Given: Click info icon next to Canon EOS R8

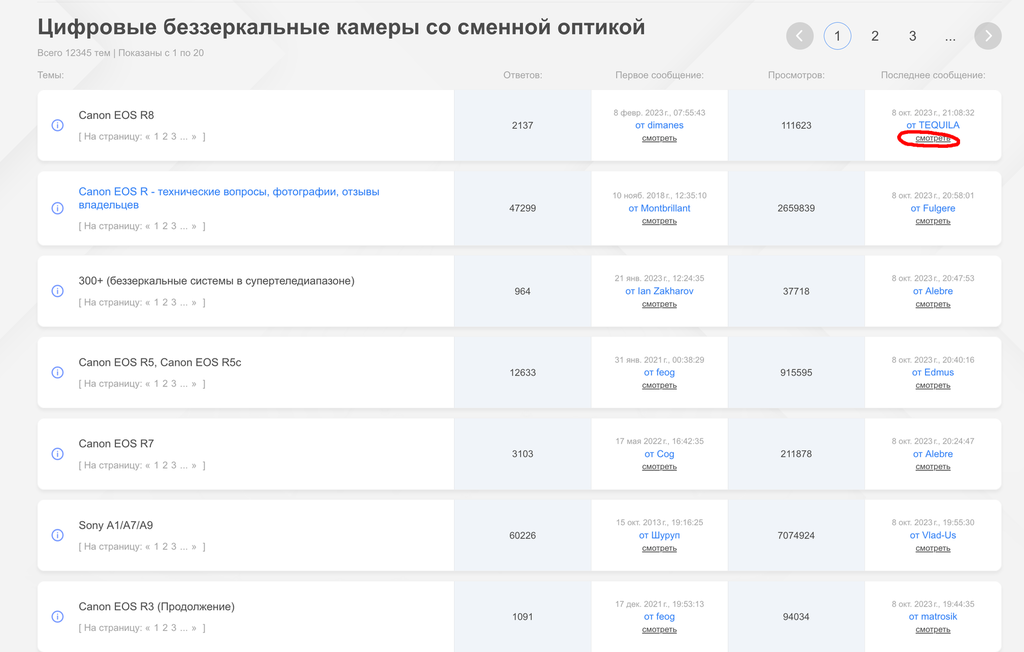Looking at the screenshot, I should coord(57,126).
